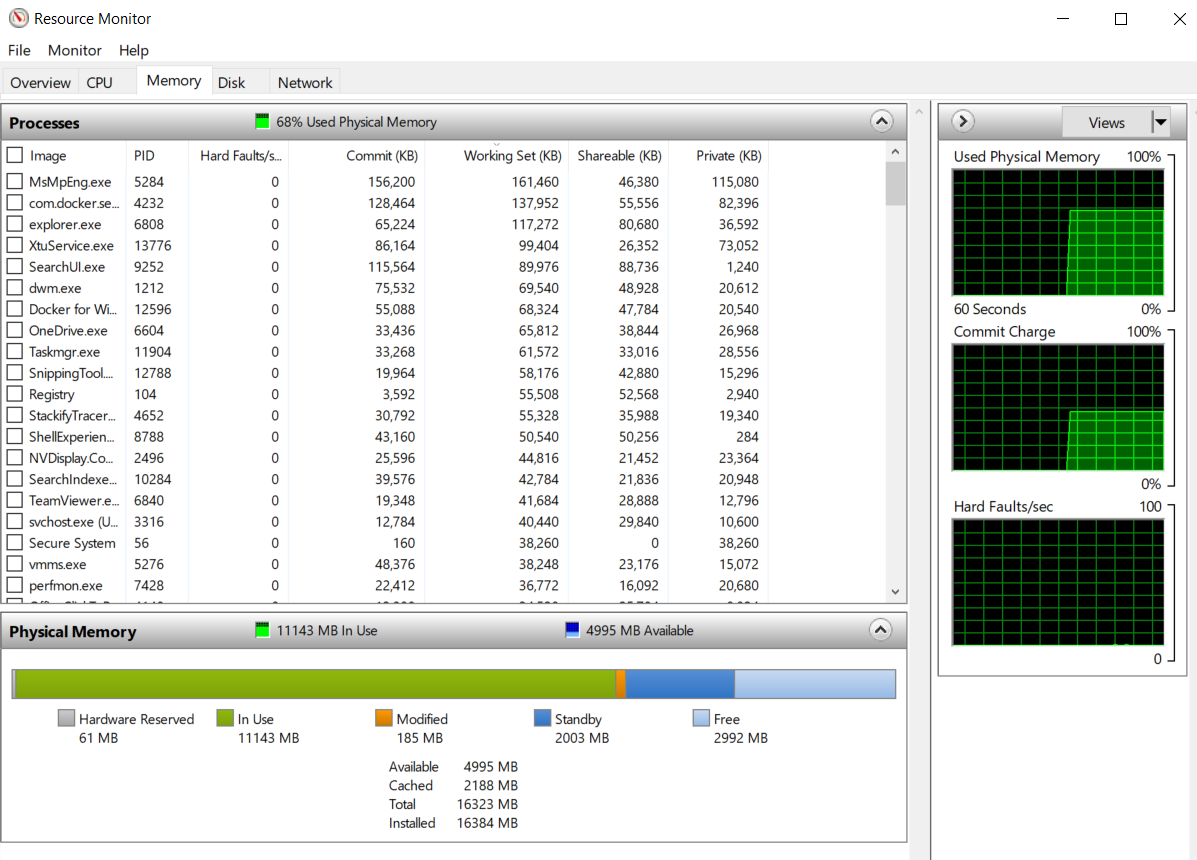1197x860 pixels.
Task: Click the '68% Used Physical Memory' header text
Action: click(x=357, y=122)
